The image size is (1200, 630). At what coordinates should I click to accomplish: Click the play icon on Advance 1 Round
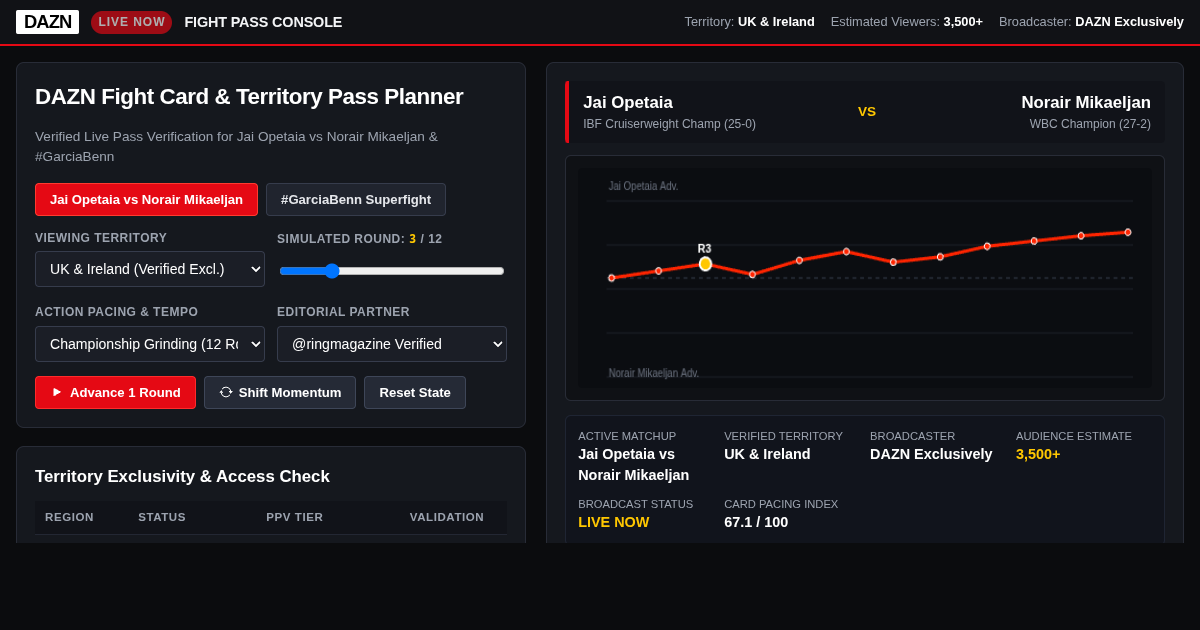[x=57, y=392]
